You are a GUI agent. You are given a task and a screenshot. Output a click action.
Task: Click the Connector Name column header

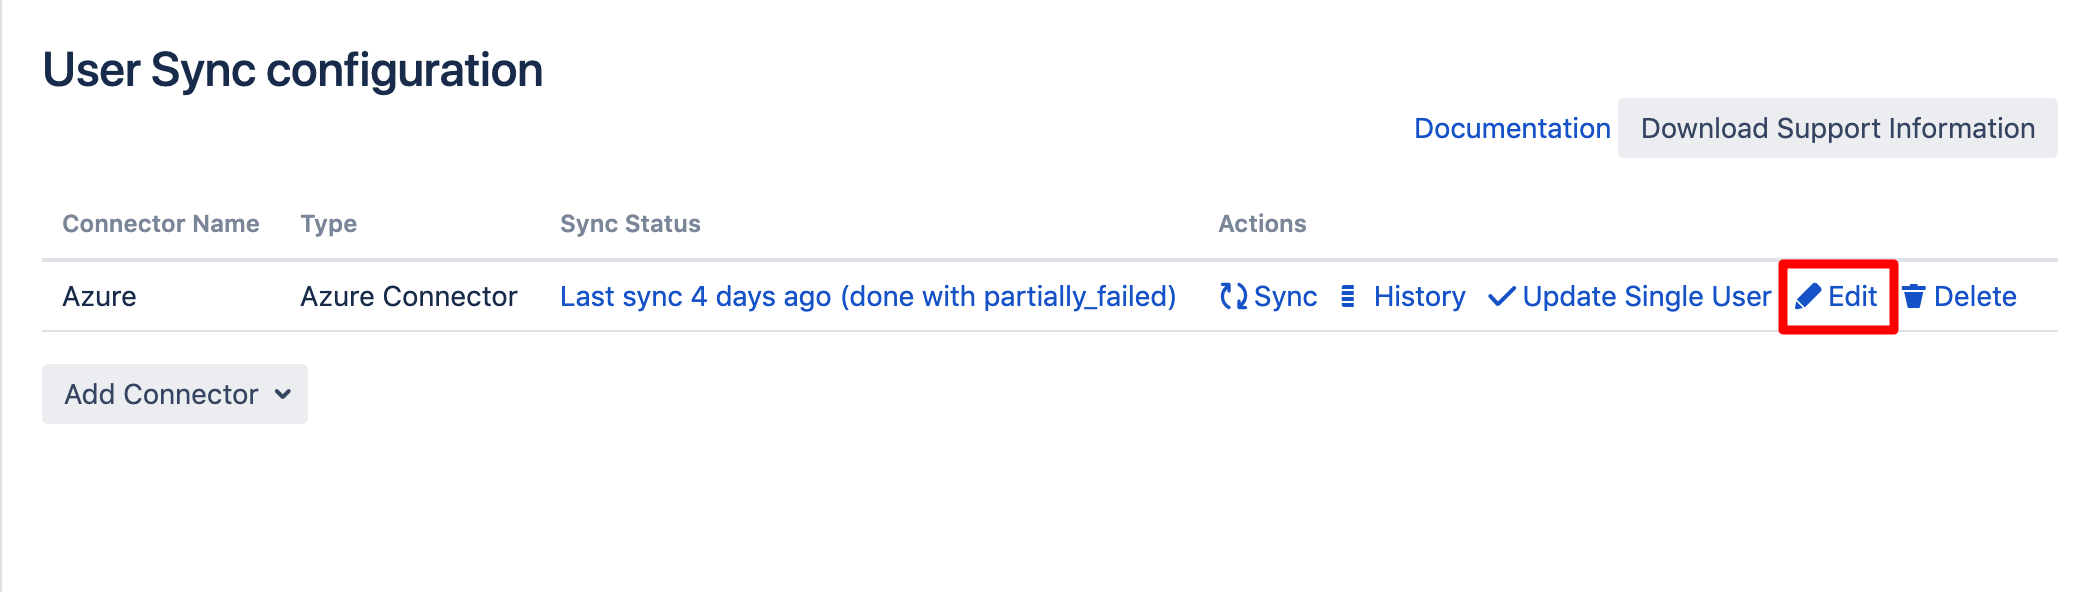[161, 224]
